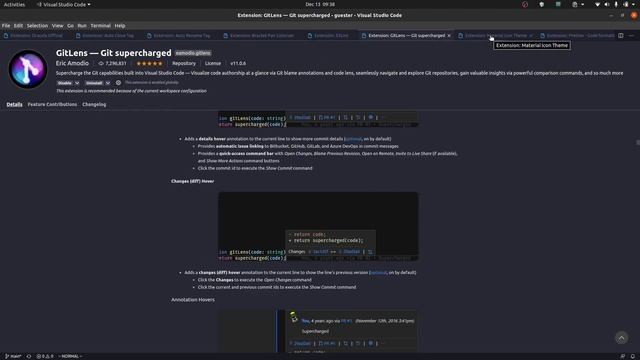The image size is (640, 360).
Task: Click the Changes (diff) Hover heading
Action: point(192,181)
